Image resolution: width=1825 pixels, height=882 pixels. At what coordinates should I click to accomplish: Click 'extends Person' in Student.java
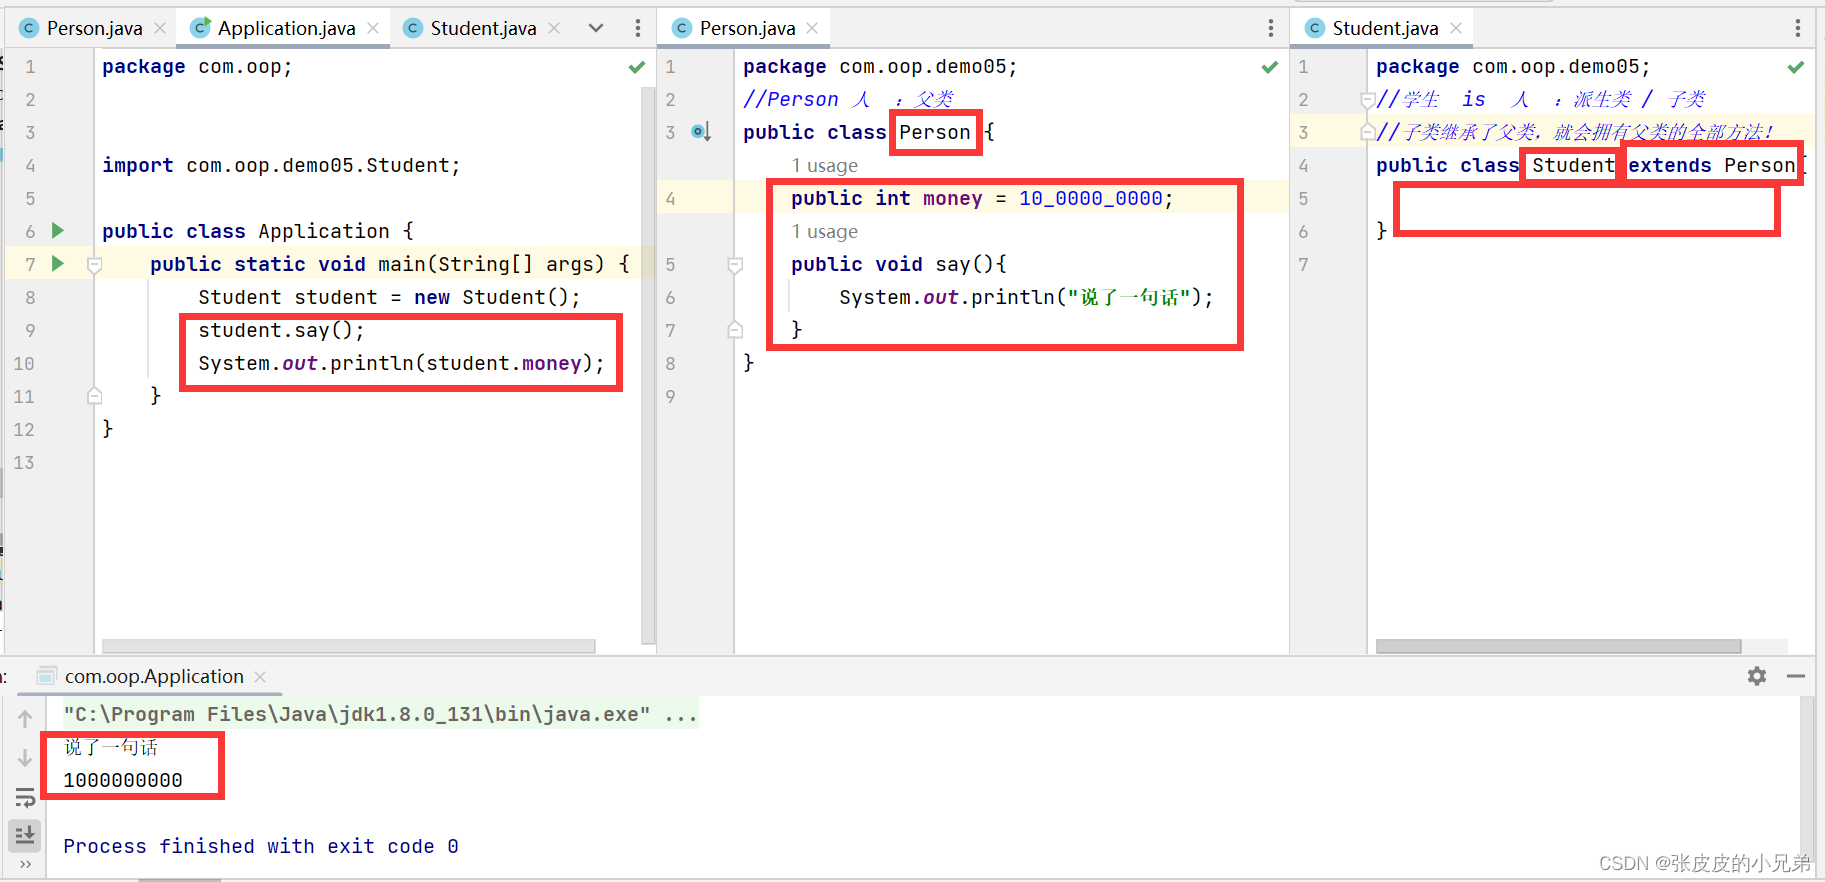point(1711,165)
